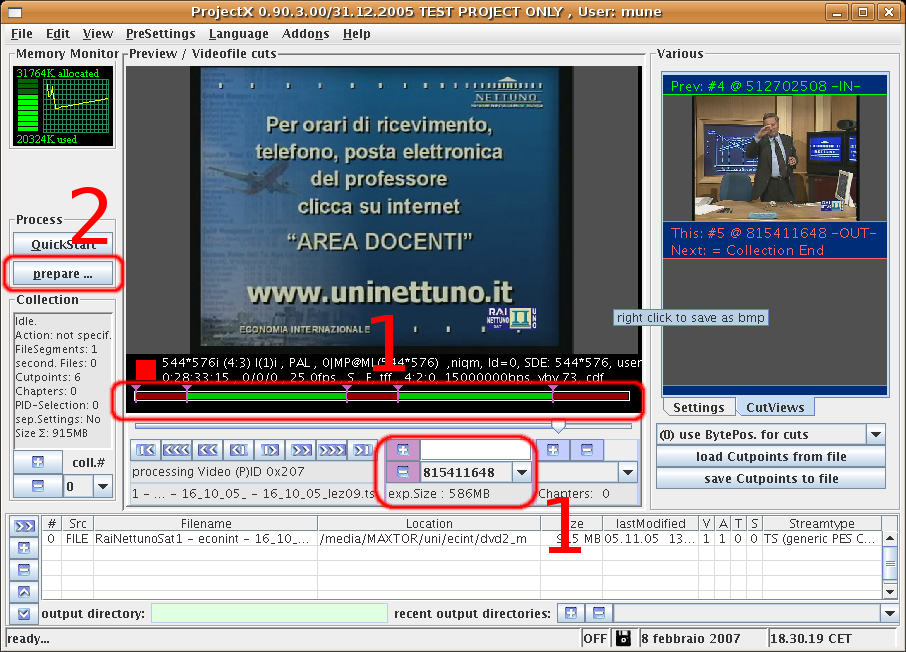Jump to last frame of preview
This screenshot has height=652, width=906.
pyautogui.click(x=363, y=450)
